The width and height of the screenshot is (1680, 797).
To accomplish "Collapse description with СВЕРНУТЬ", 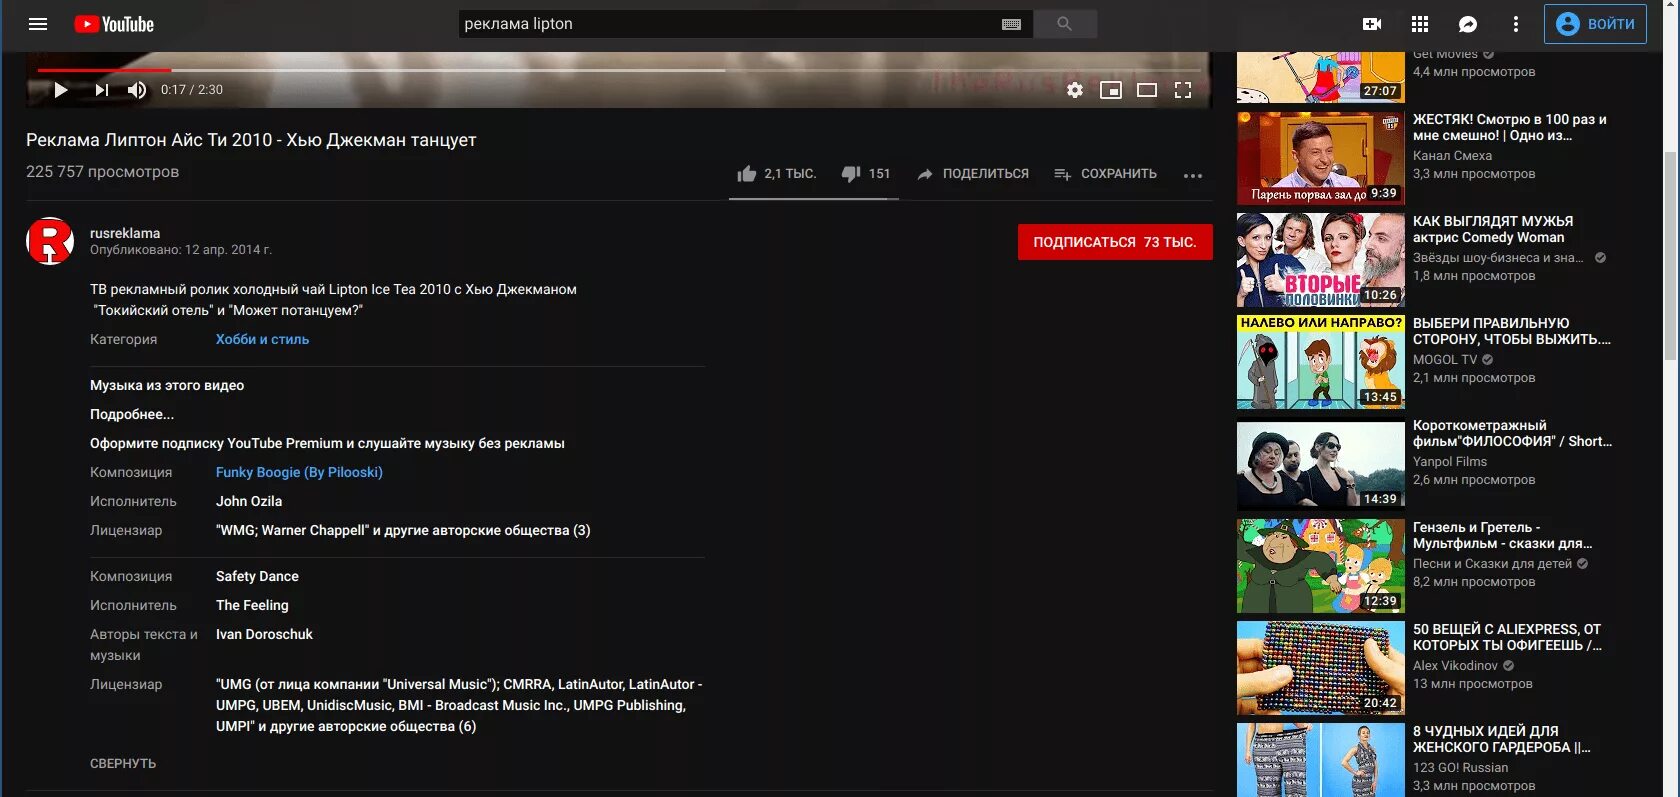I will click(123, 763).
